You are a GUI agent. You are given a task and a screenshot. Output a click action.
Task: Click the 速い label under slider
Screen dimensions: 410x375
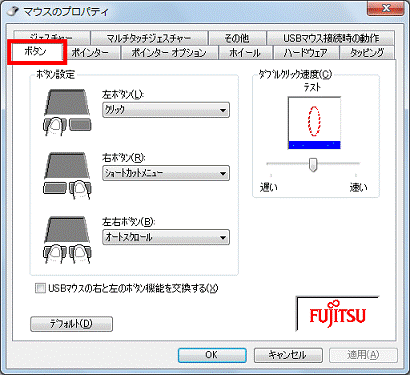358,188
